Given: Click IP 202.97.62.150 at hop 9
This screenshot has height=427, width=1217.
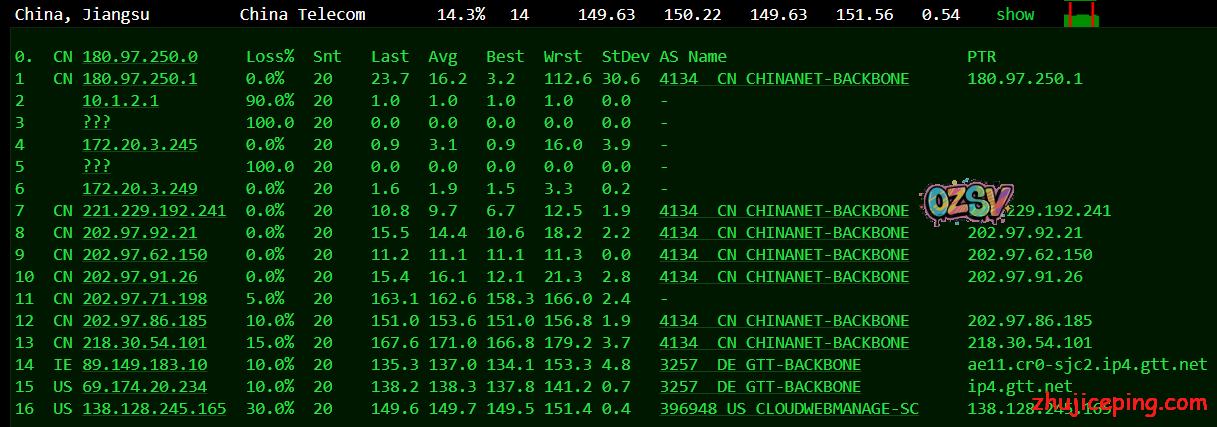Looking at the screenshot, I should tap(145, 255).
